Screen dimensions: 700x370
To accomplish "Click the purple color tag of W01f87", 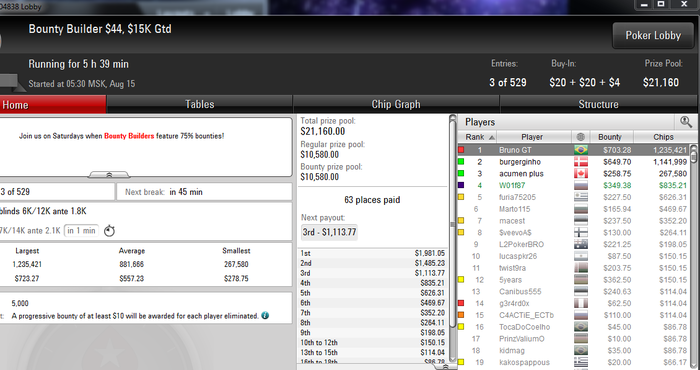I will click(x=461, y=185).
